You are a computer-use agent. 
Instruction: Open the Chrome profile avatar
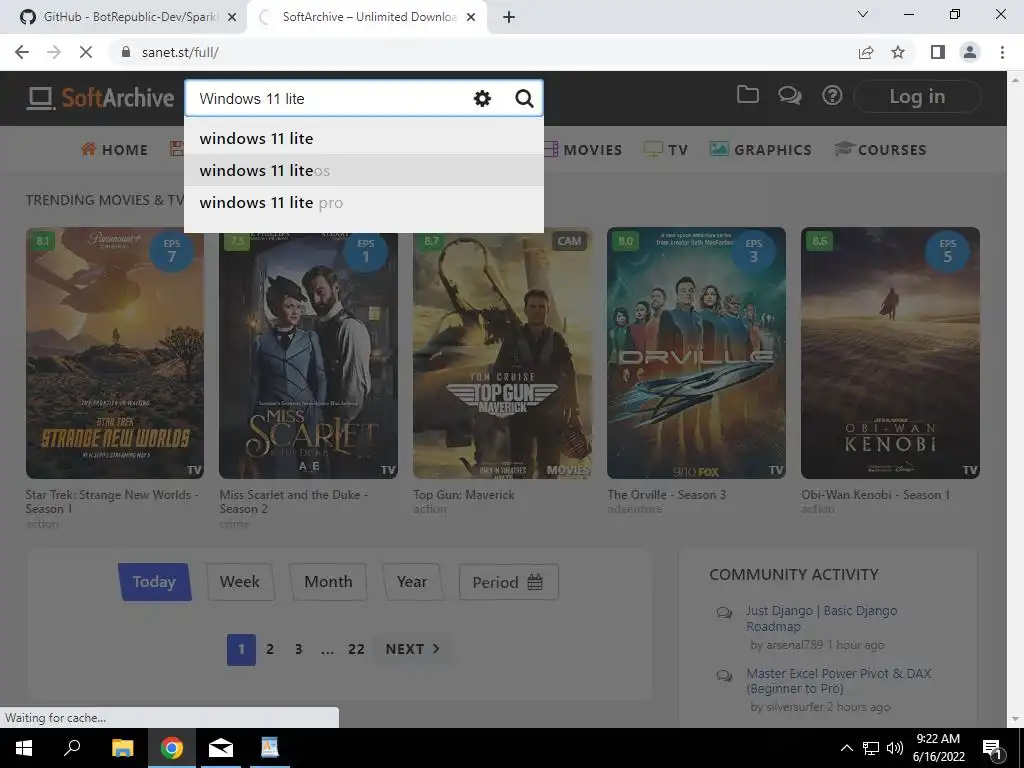[x=970, y=52]
